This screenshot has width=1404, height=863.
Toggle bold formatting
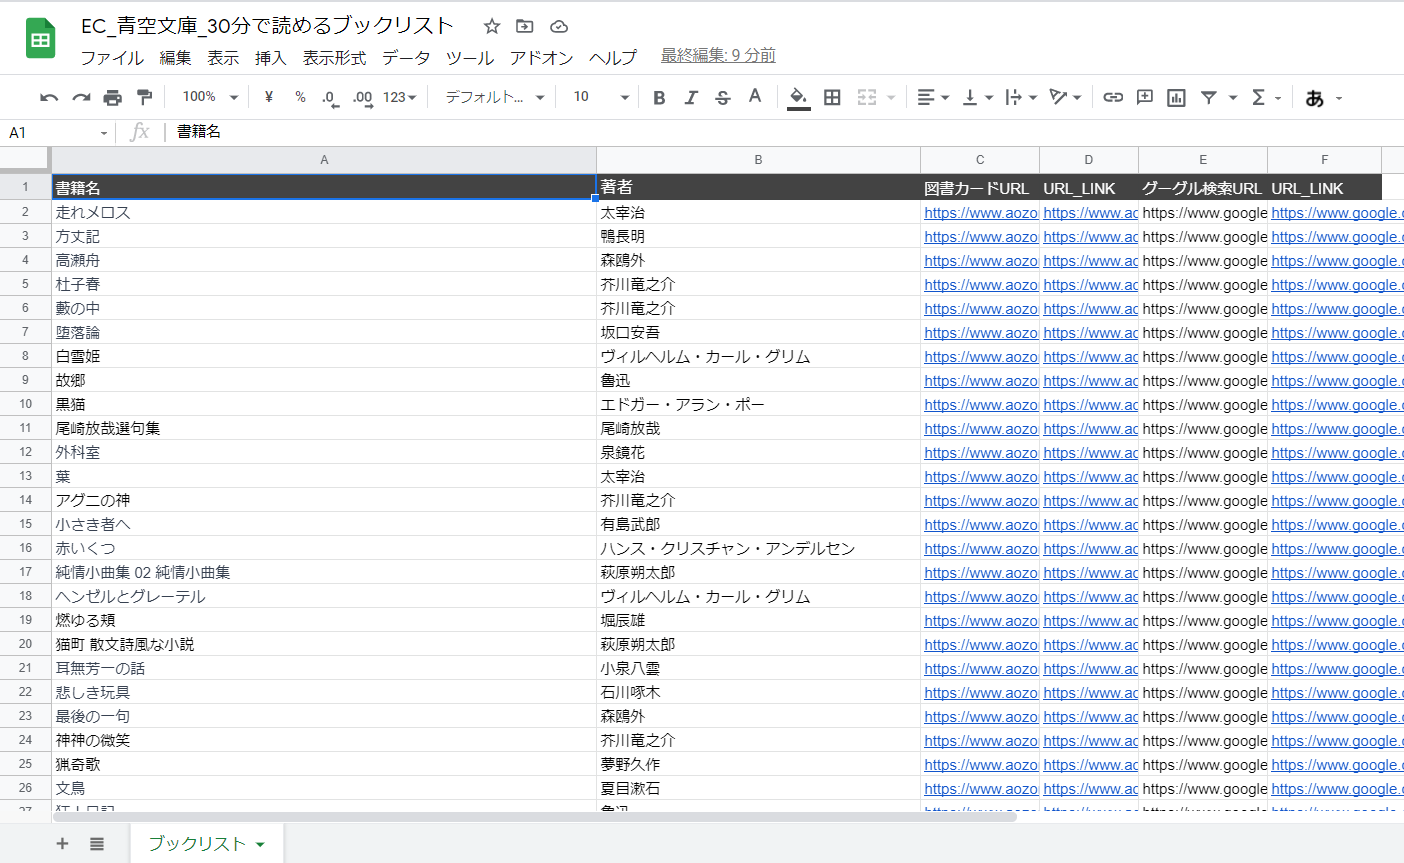(659, 97)
